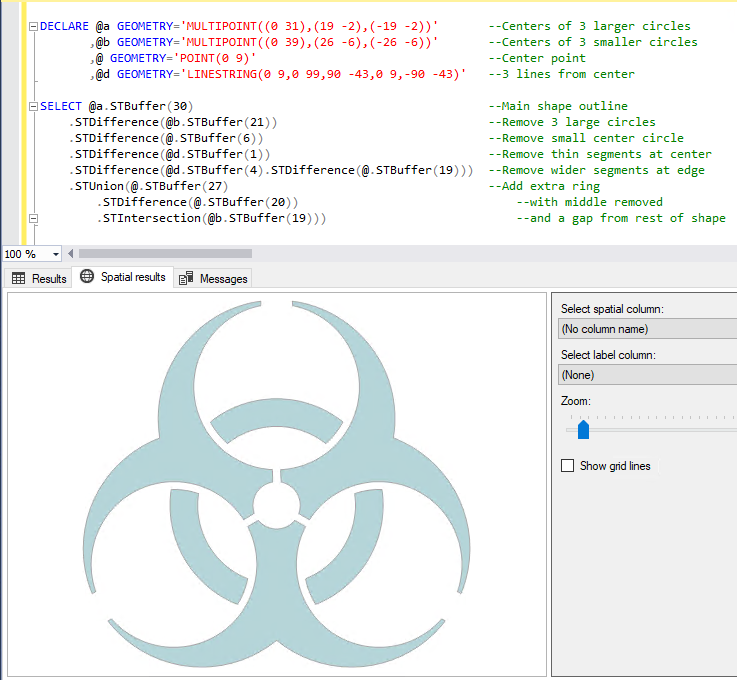Click the Zoom slider handle
Screen dimensions: 737x680
[x=583, y=430]
